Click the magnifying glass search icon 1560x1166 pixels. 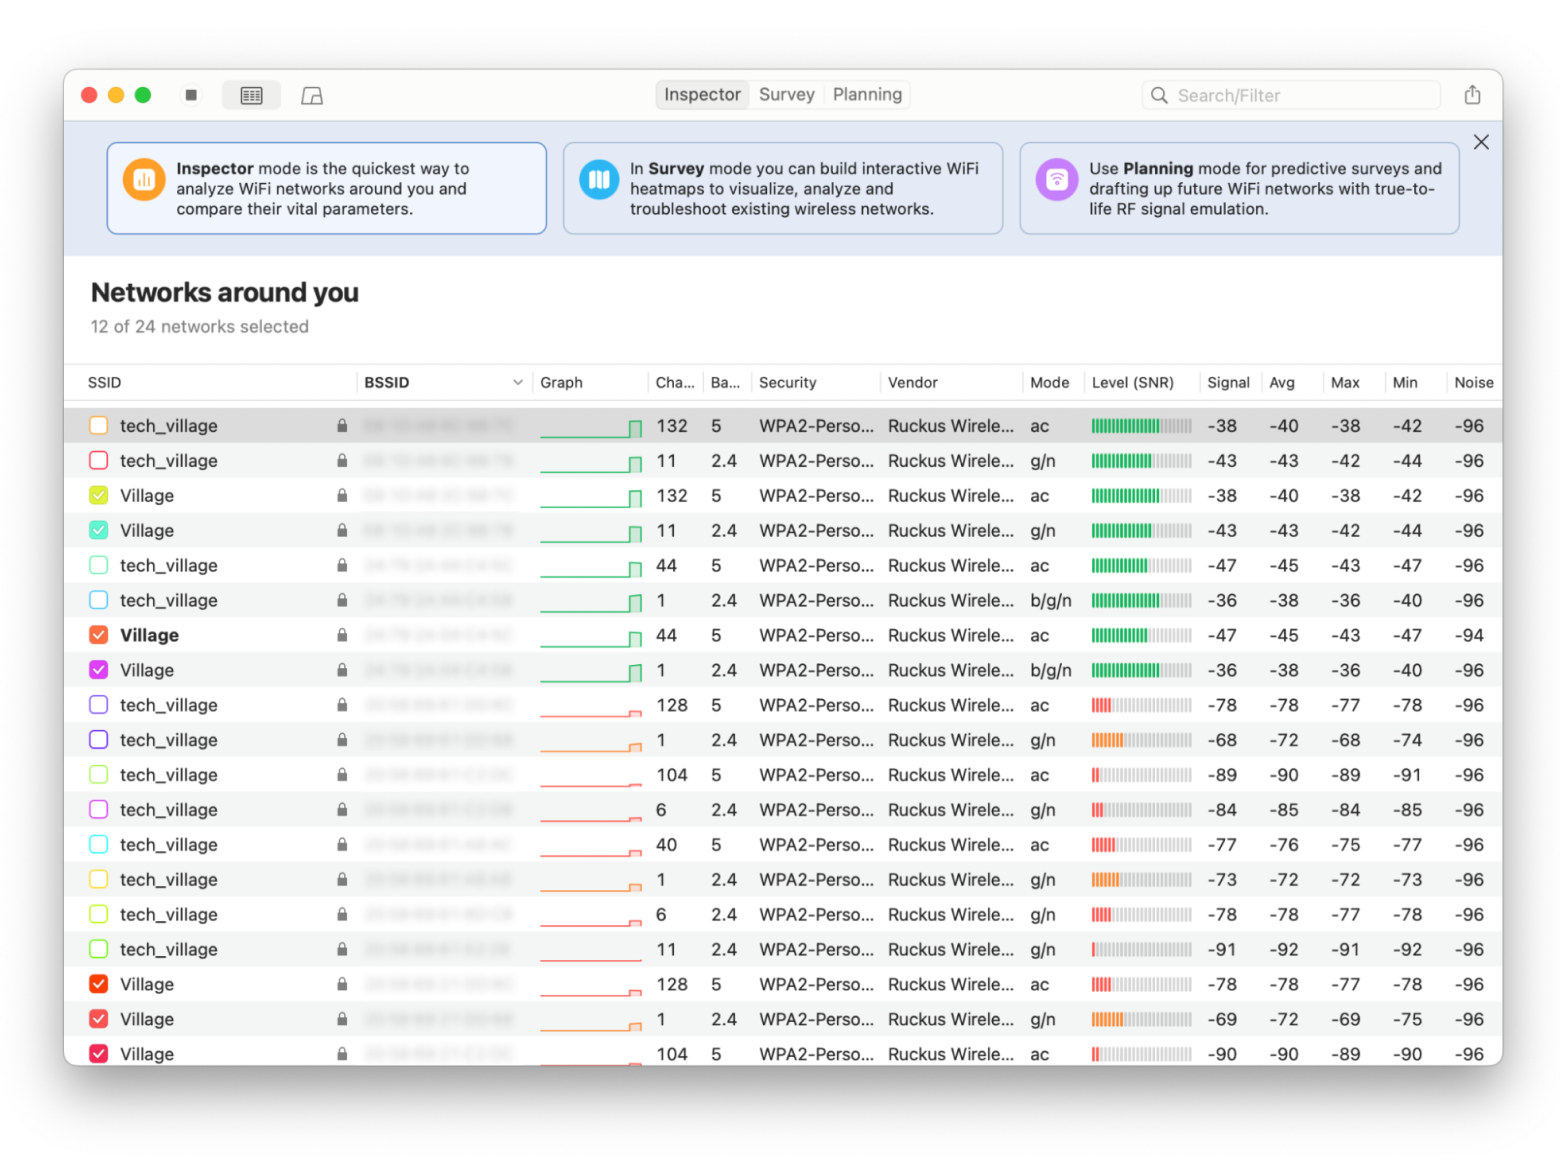1159,95
